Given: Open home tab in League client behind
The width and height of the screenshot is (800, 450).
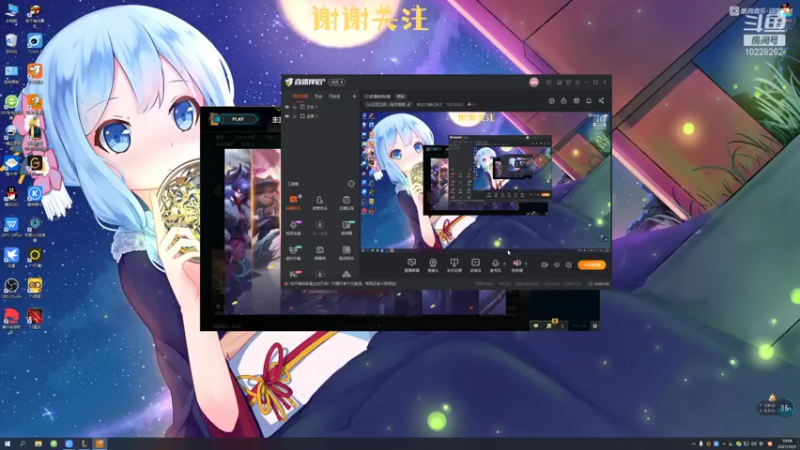Looking at the screenshot, I should pos(276,119).
